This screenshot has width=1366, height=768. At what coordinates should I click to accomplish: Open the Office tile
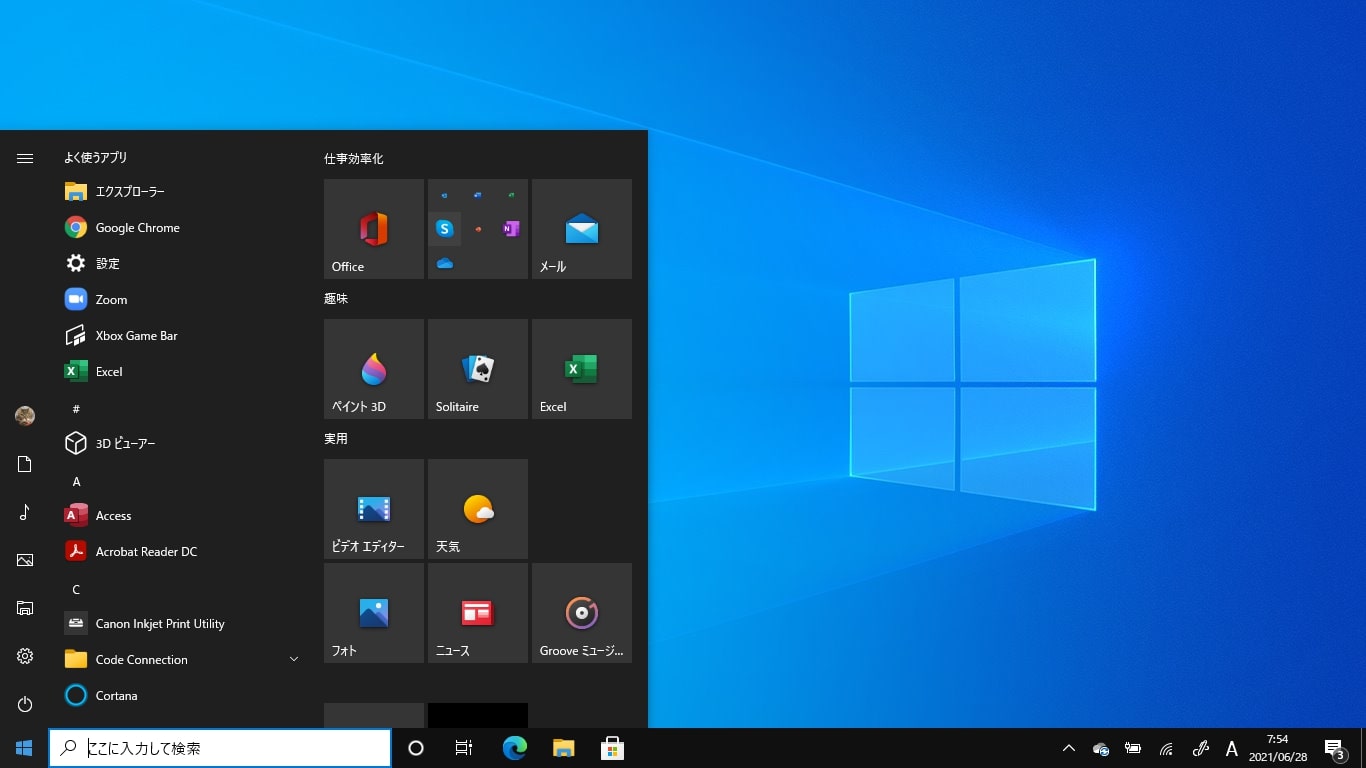point(374,229)
